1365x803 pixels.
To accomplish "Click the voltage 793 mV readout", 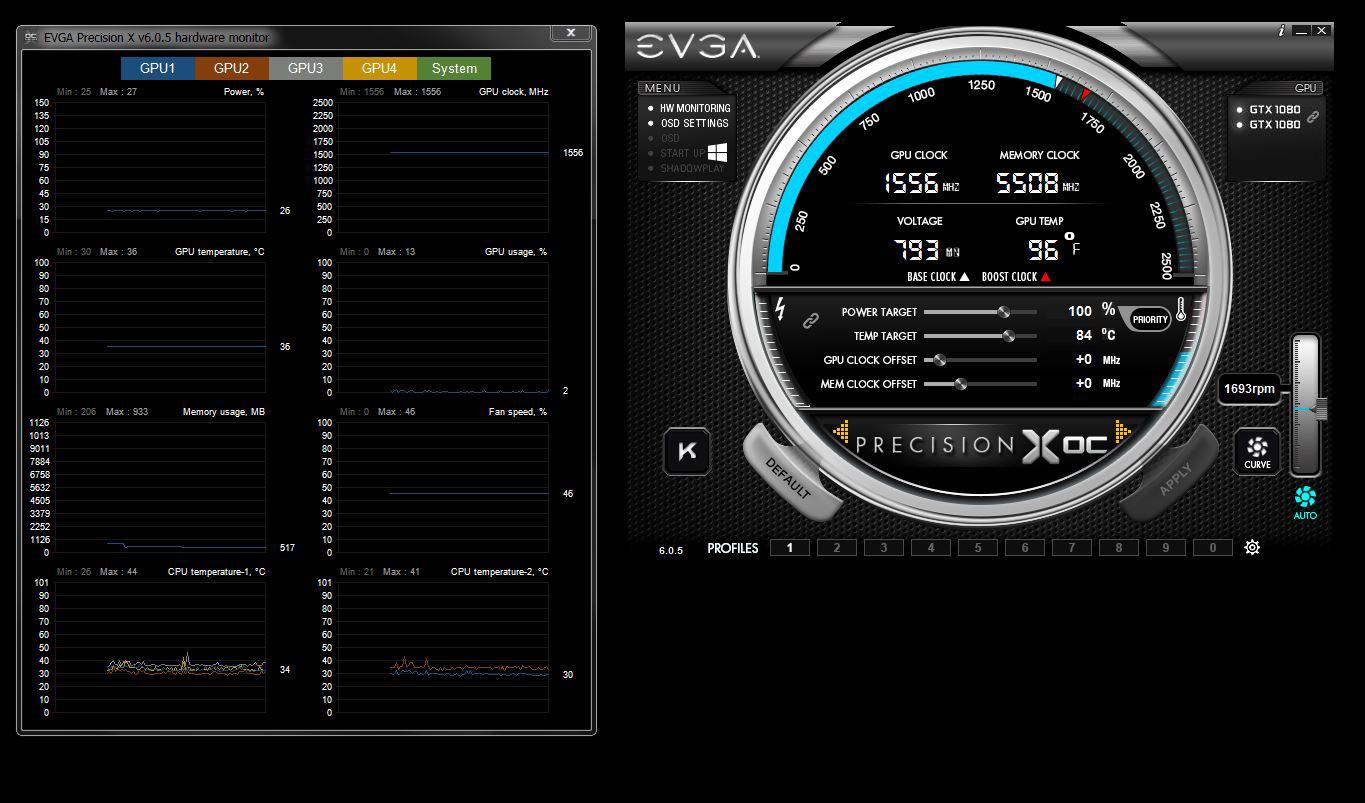I will click(x=927, y=249).
